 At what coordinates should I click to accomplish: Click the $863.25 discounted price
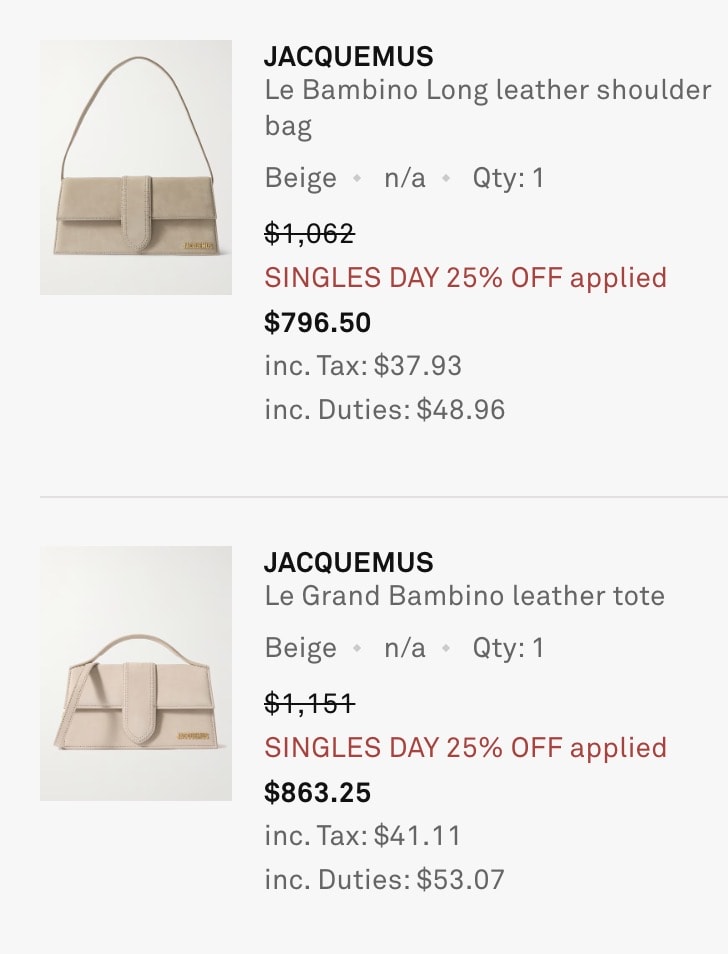[x=317, y=792]
